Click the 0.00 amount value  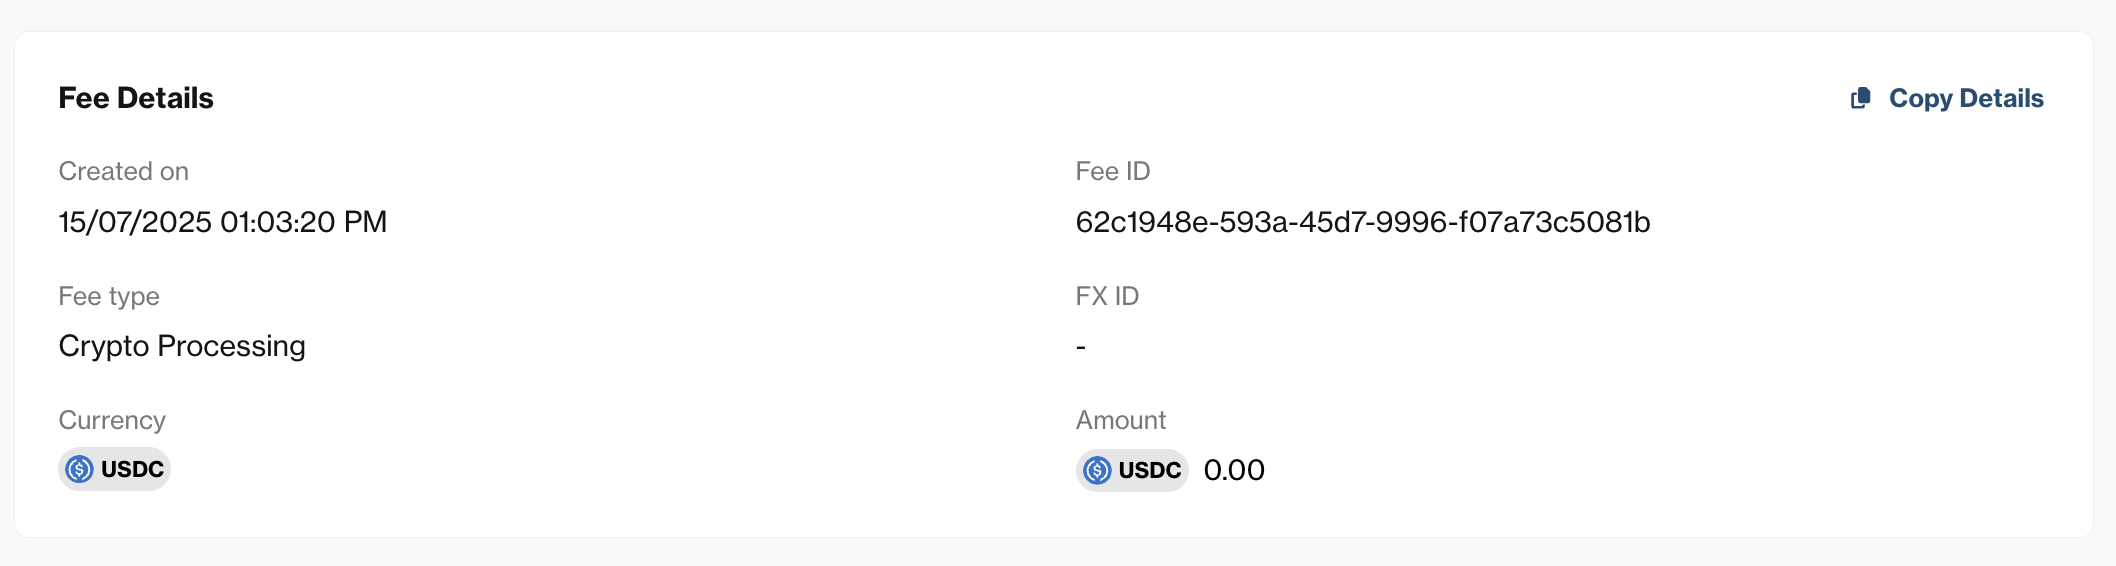(x=1234, y=470)
